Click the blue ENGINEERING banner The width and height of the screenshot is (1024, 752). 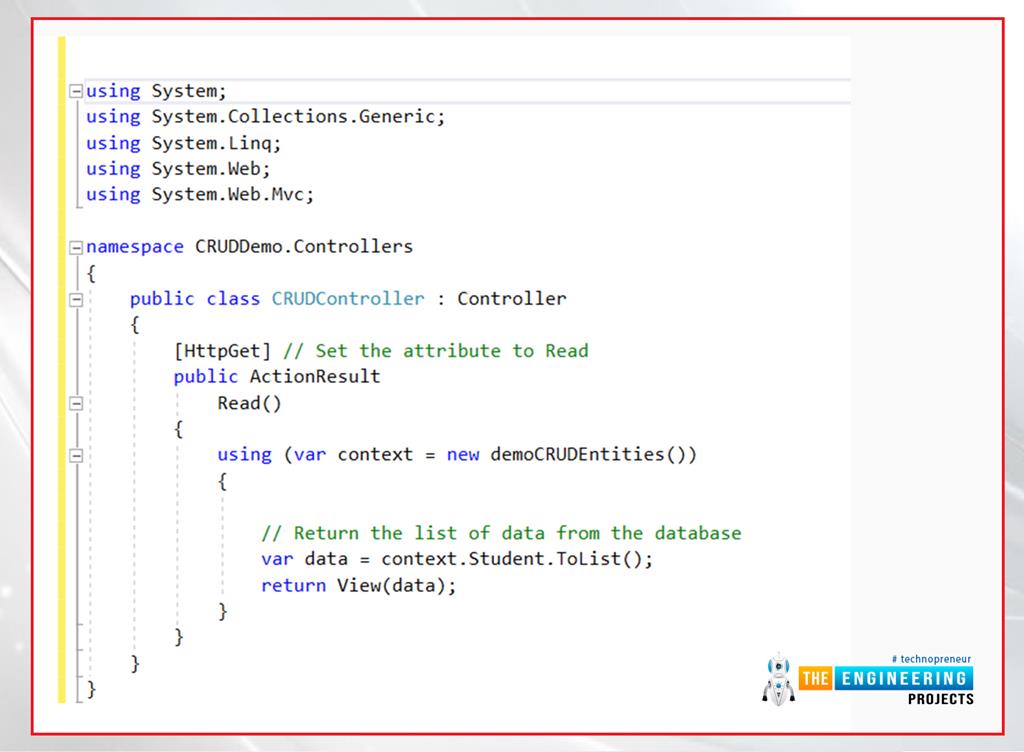coord(905,677)
